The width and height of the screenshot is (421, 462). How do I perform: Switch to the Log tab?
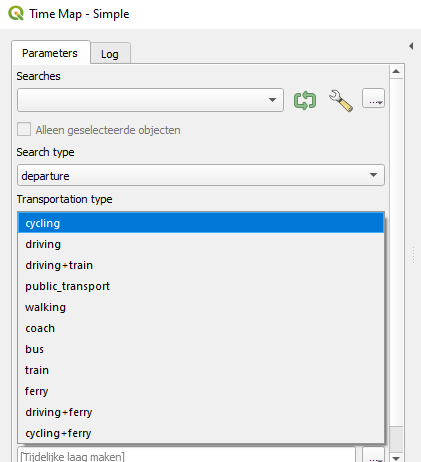pyautogui.click(x=110, y=53)
